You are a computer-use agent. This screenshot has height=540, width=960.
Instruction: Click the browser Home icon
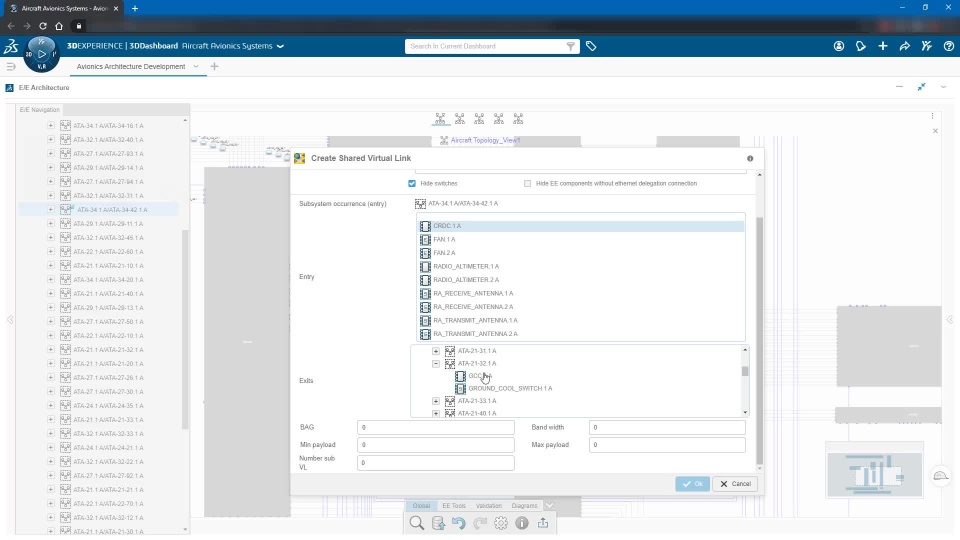click(x=59, y=26)
